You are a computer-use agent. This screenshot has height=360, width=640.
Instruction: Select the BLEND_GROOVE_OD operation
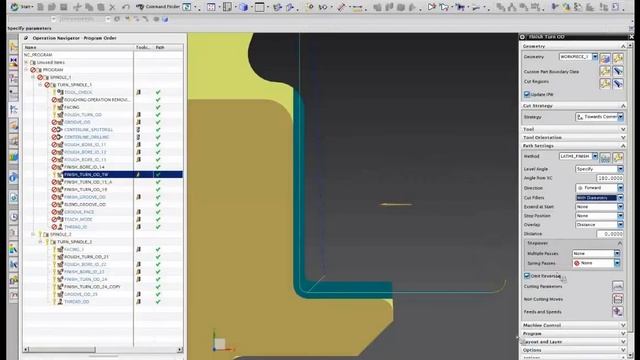point(85,204)
